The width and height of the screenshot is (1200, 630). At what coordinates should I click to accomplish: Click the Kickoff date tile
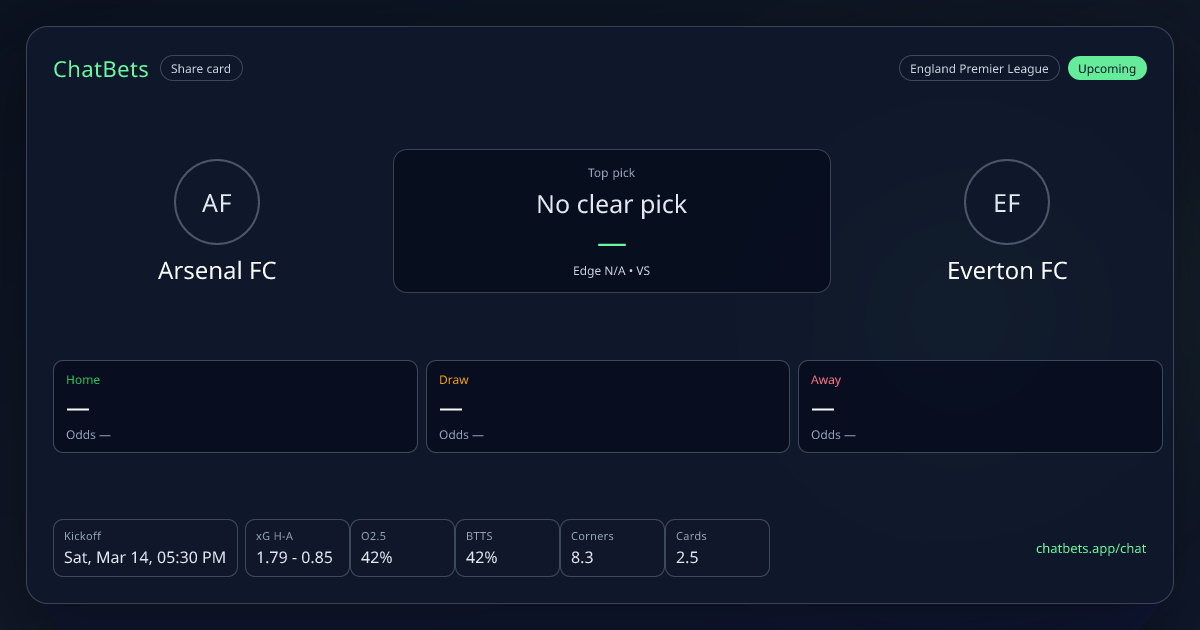pos(145,548)
